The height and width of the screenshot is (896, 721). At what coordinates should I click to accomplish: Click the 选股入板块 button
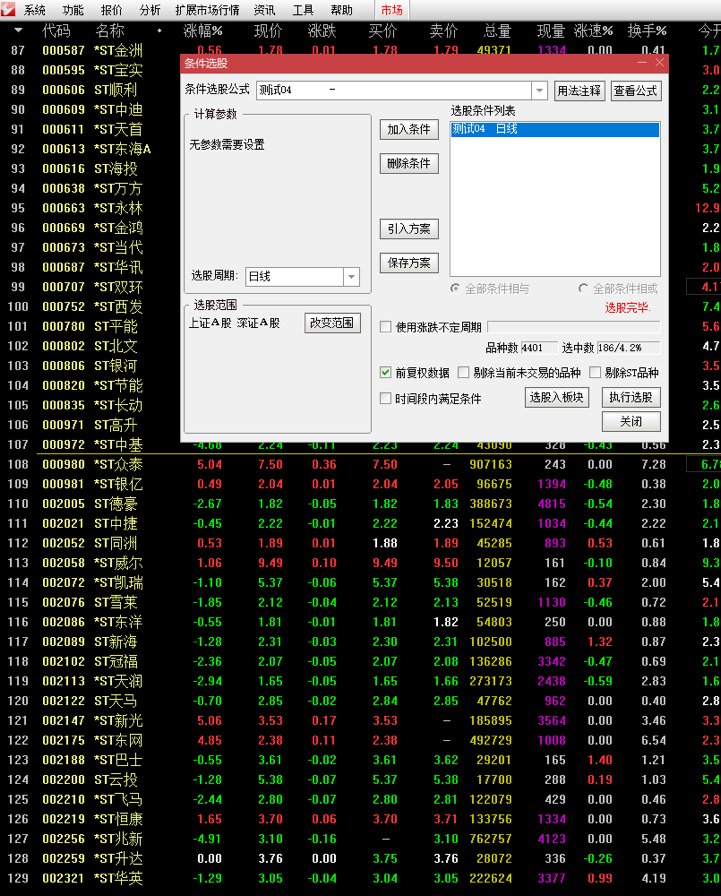[556, 397]
